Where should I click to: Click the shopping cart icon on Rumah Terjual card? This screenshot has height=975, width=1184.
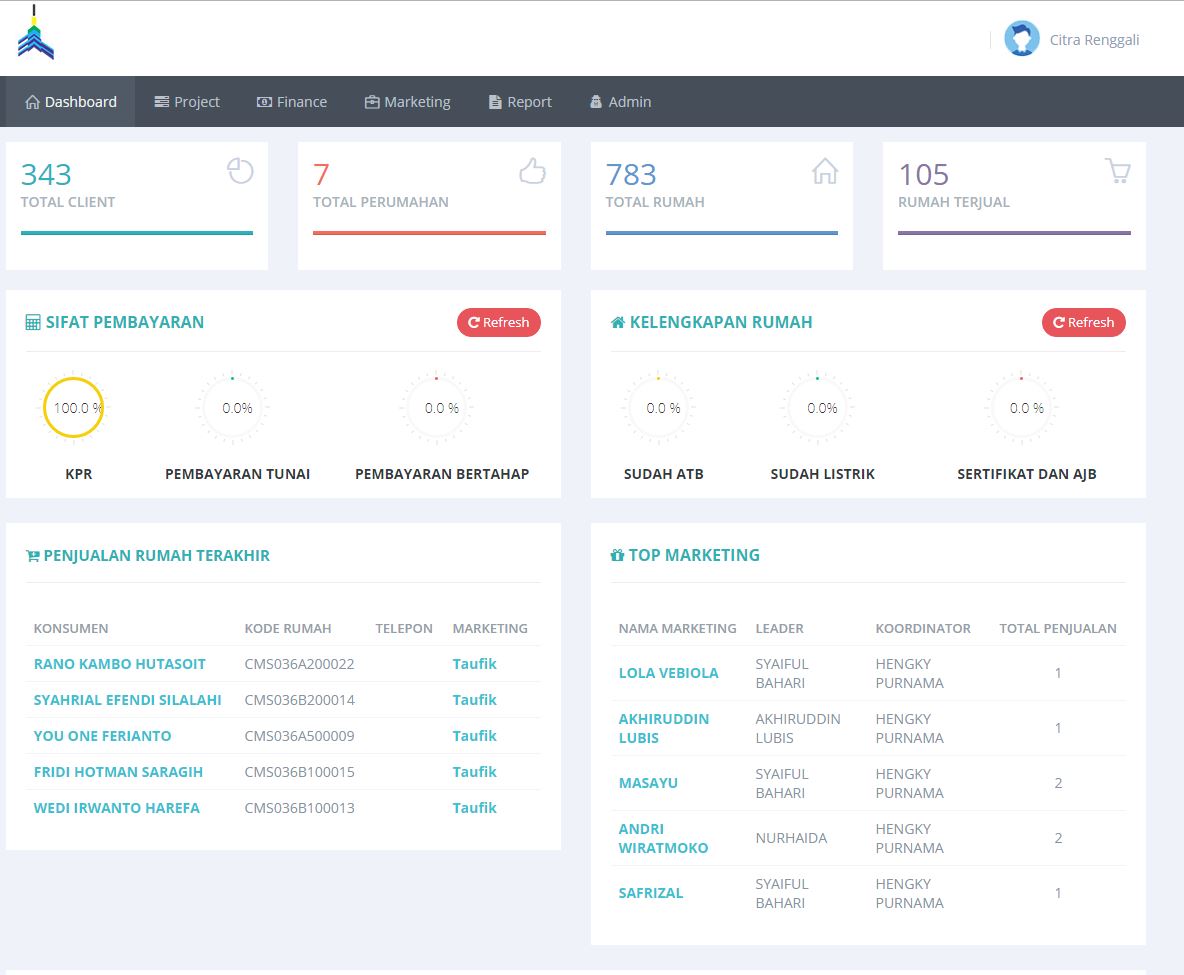1117,171
